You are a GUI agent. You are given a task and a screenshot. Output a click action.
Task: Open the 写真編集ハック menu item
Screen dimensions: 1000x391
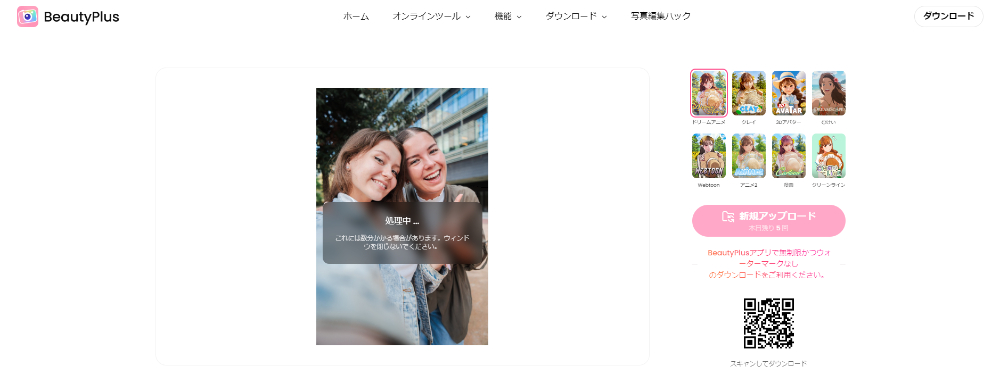[661, 17]
